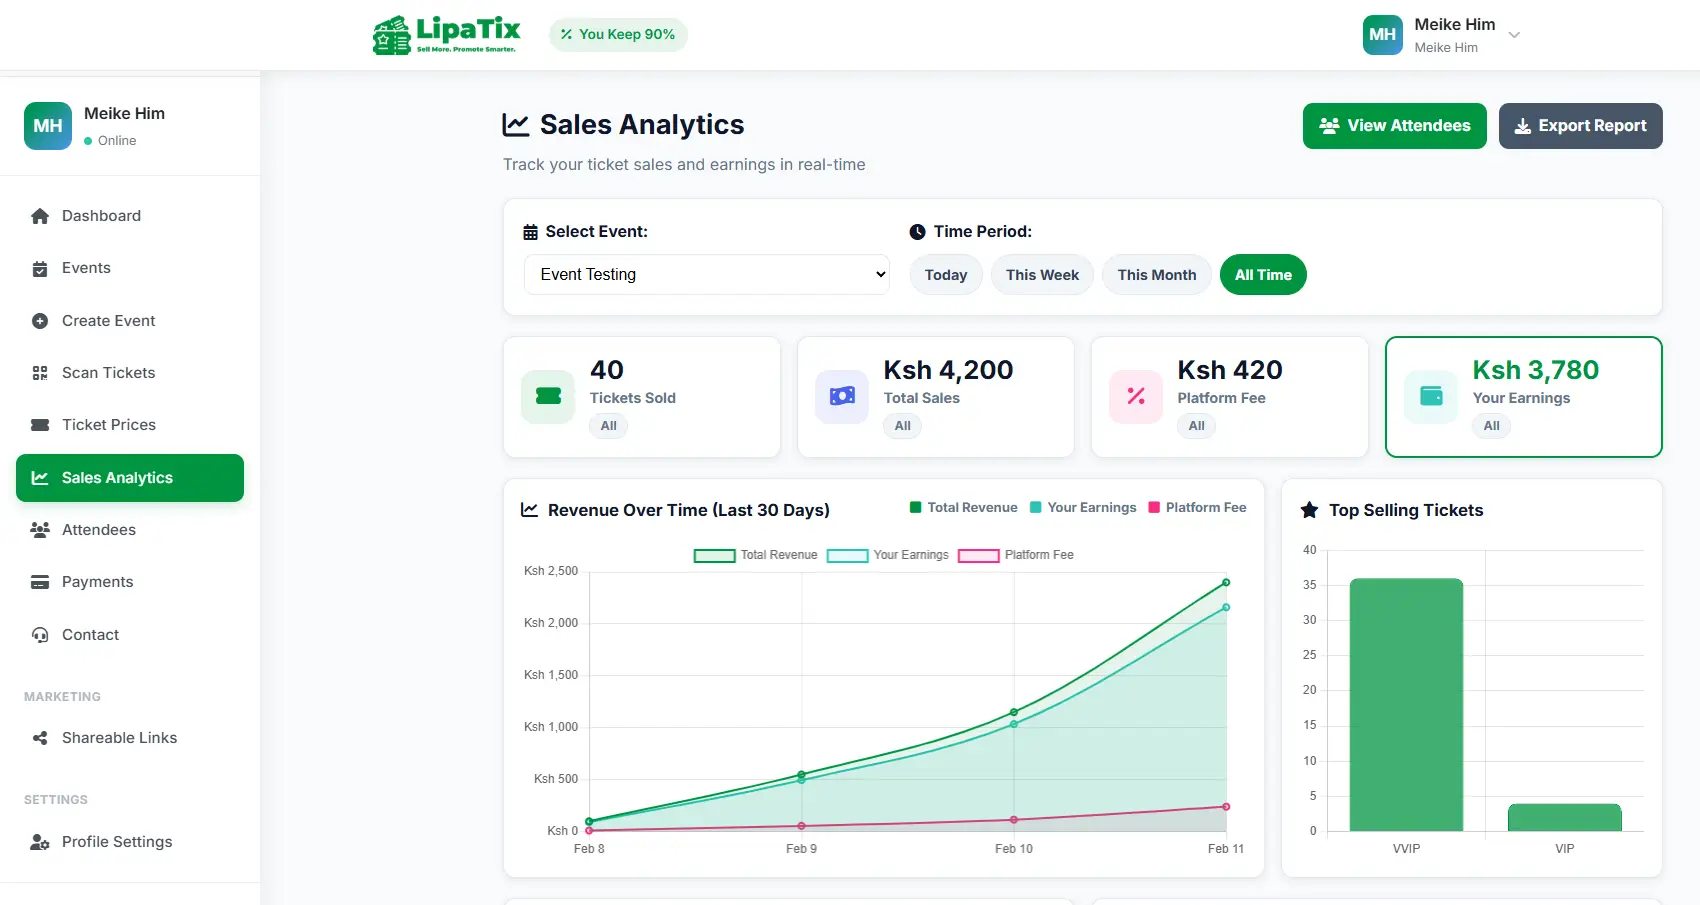Click the Total Sales money icon
Image resolution: width=1700 pixels, height=905 pixels.
842,396
